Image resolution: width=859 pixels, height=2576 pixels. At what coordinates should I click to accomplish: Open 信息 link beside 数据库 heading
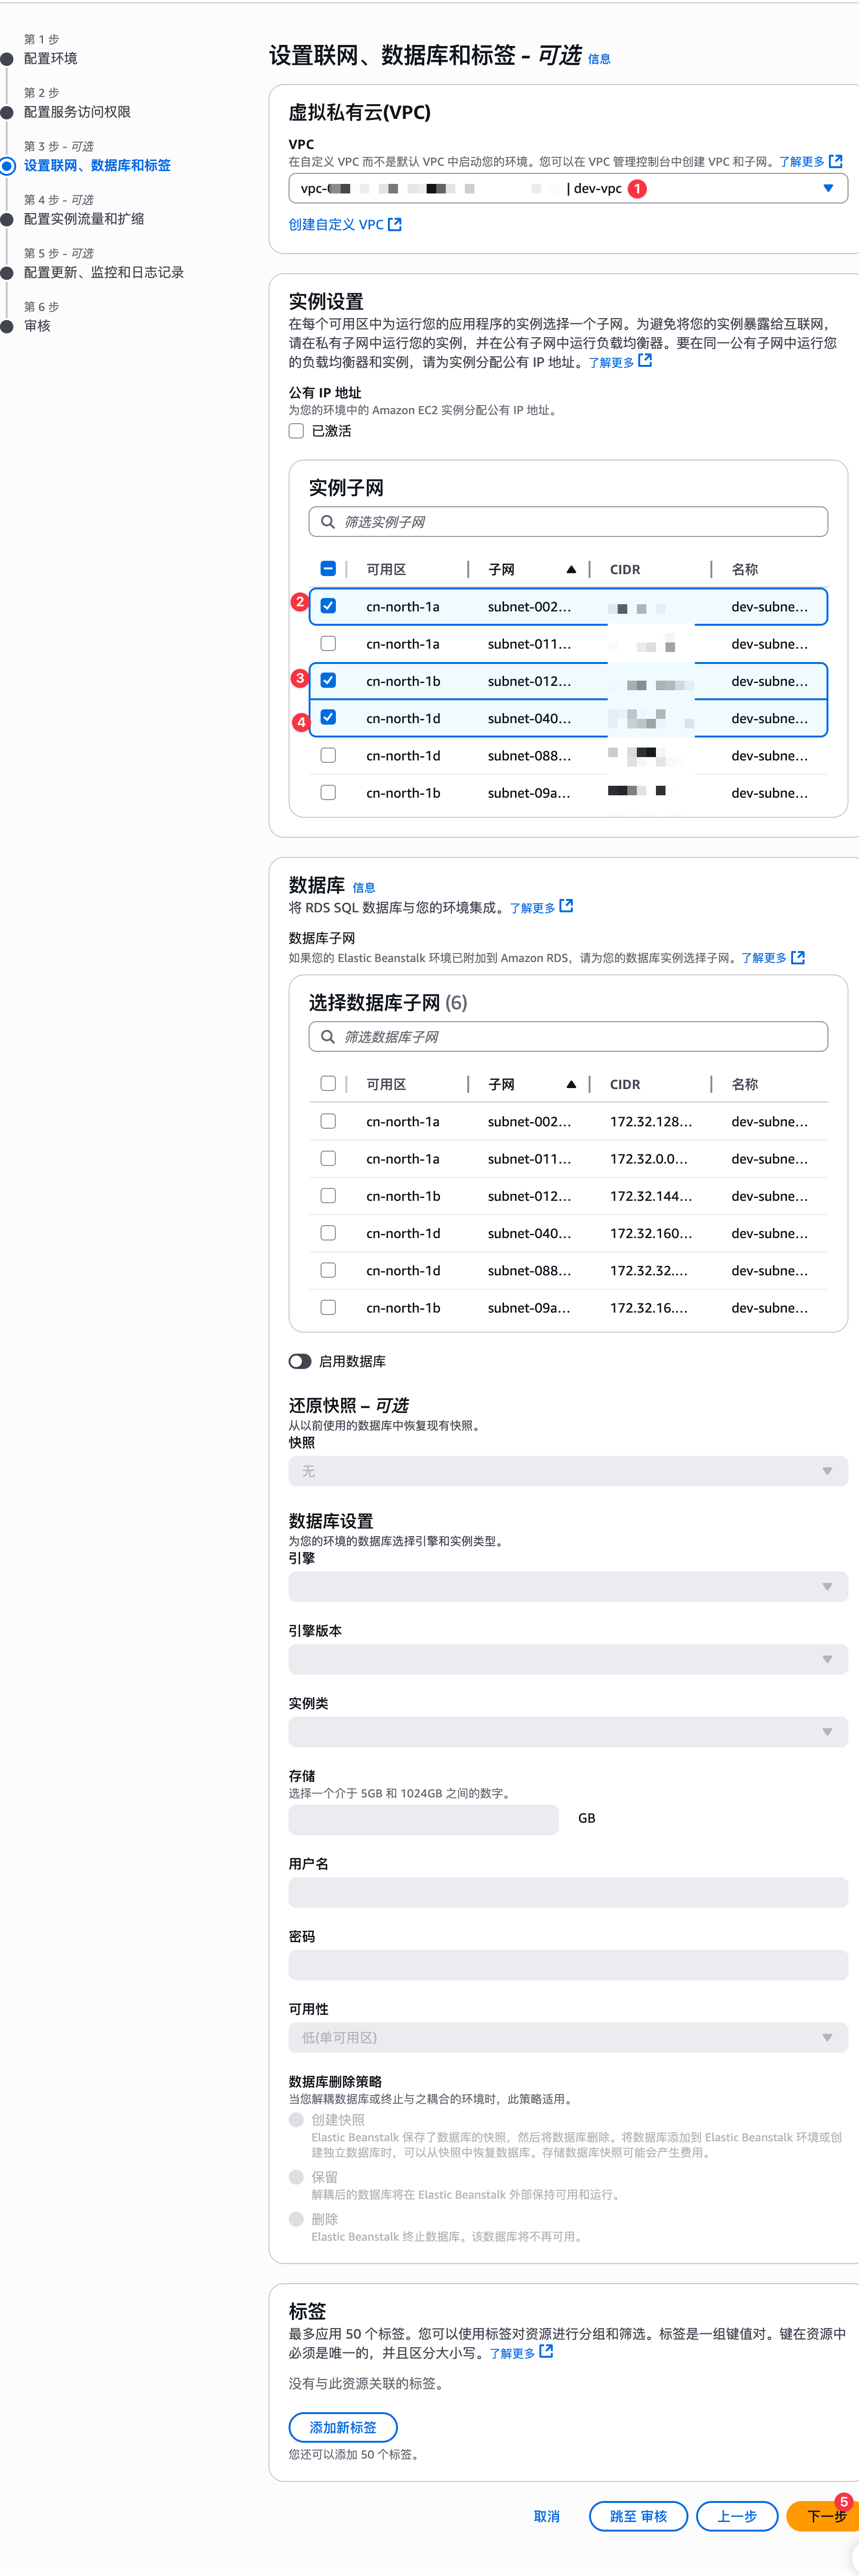(364, 888)
